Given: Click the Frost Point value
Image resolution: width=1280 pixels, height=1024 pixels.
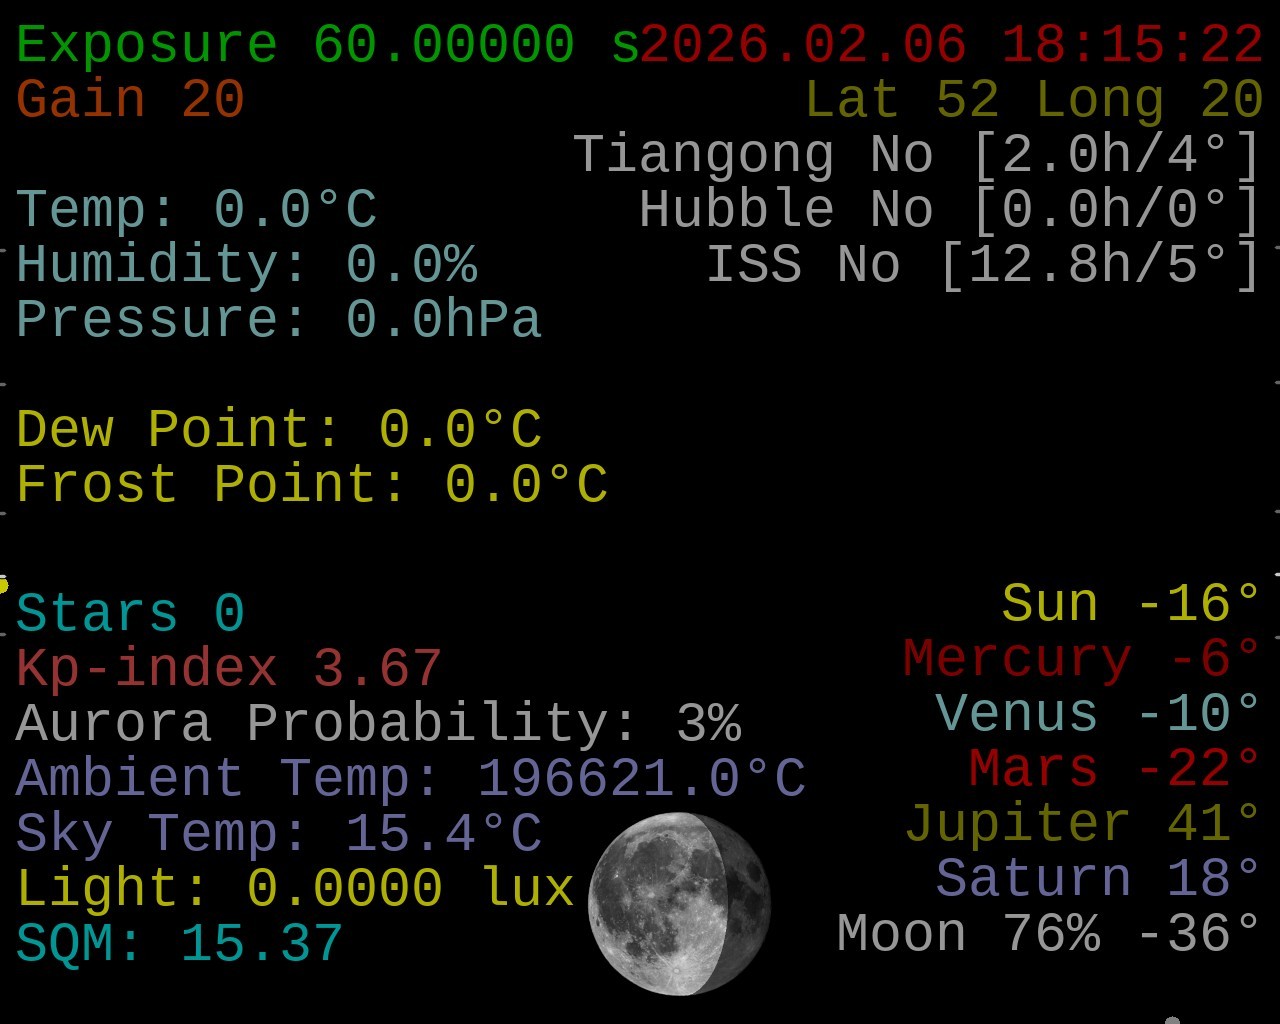Looking at the screenshot, I should tap(311, 485).
